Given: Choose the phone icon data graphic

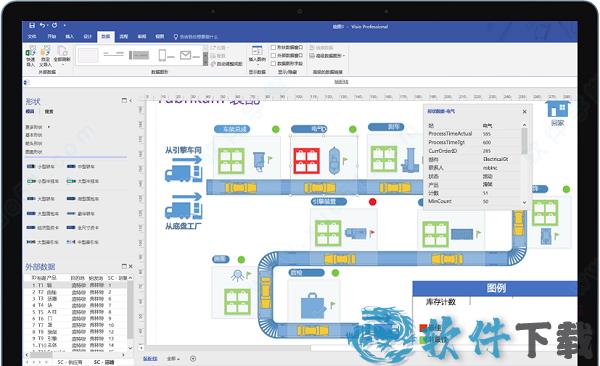Looking at the screenshot, I should (166, 56).
